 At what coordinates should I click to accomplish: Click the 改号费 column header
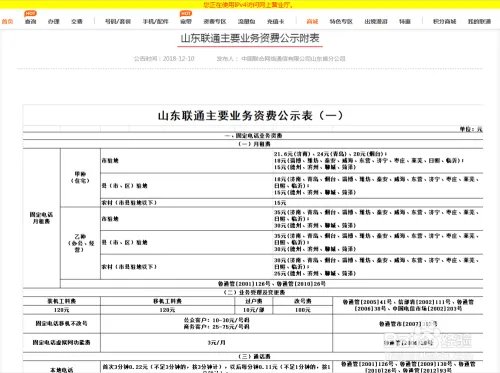303,301
